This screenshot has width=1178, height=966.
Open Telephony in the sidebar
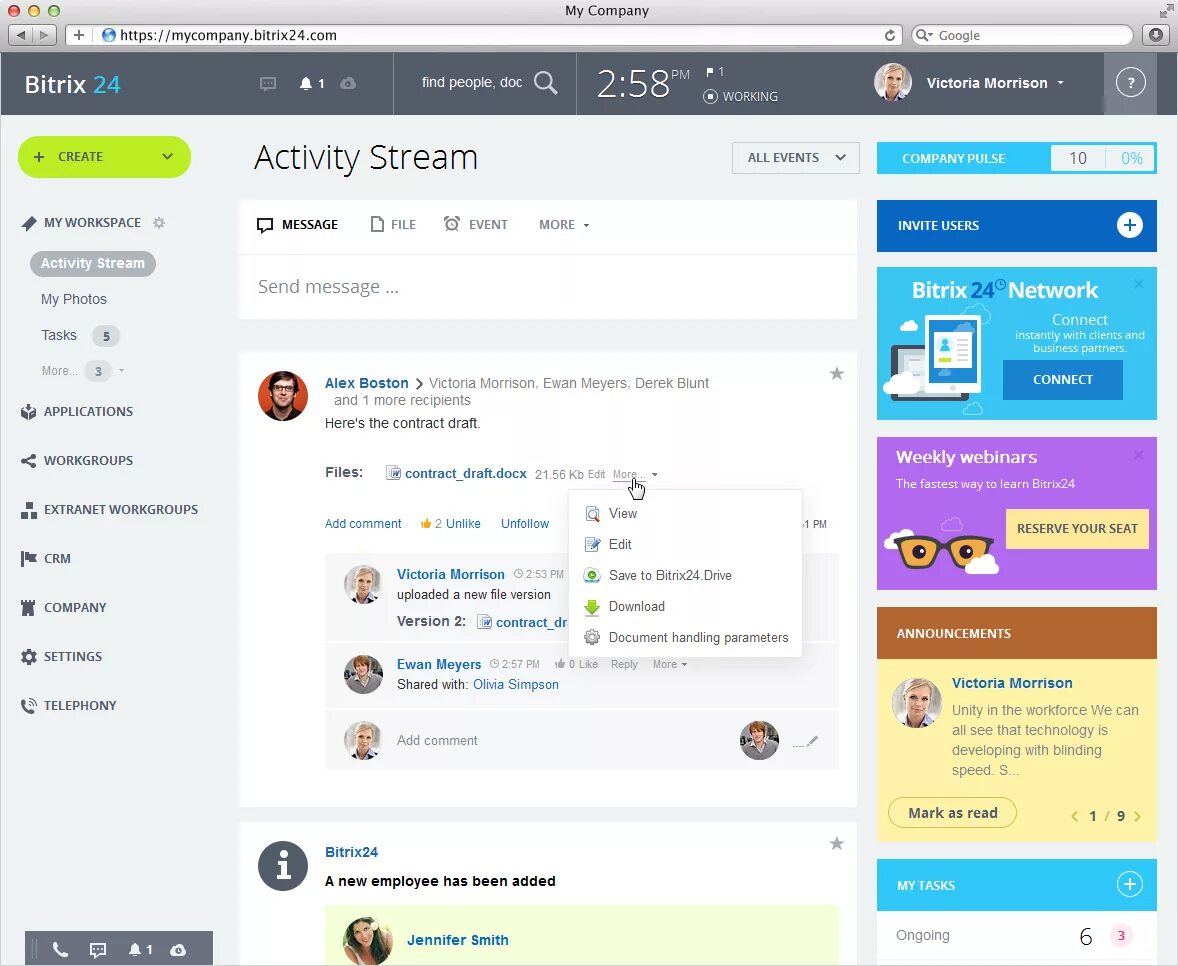80,705
